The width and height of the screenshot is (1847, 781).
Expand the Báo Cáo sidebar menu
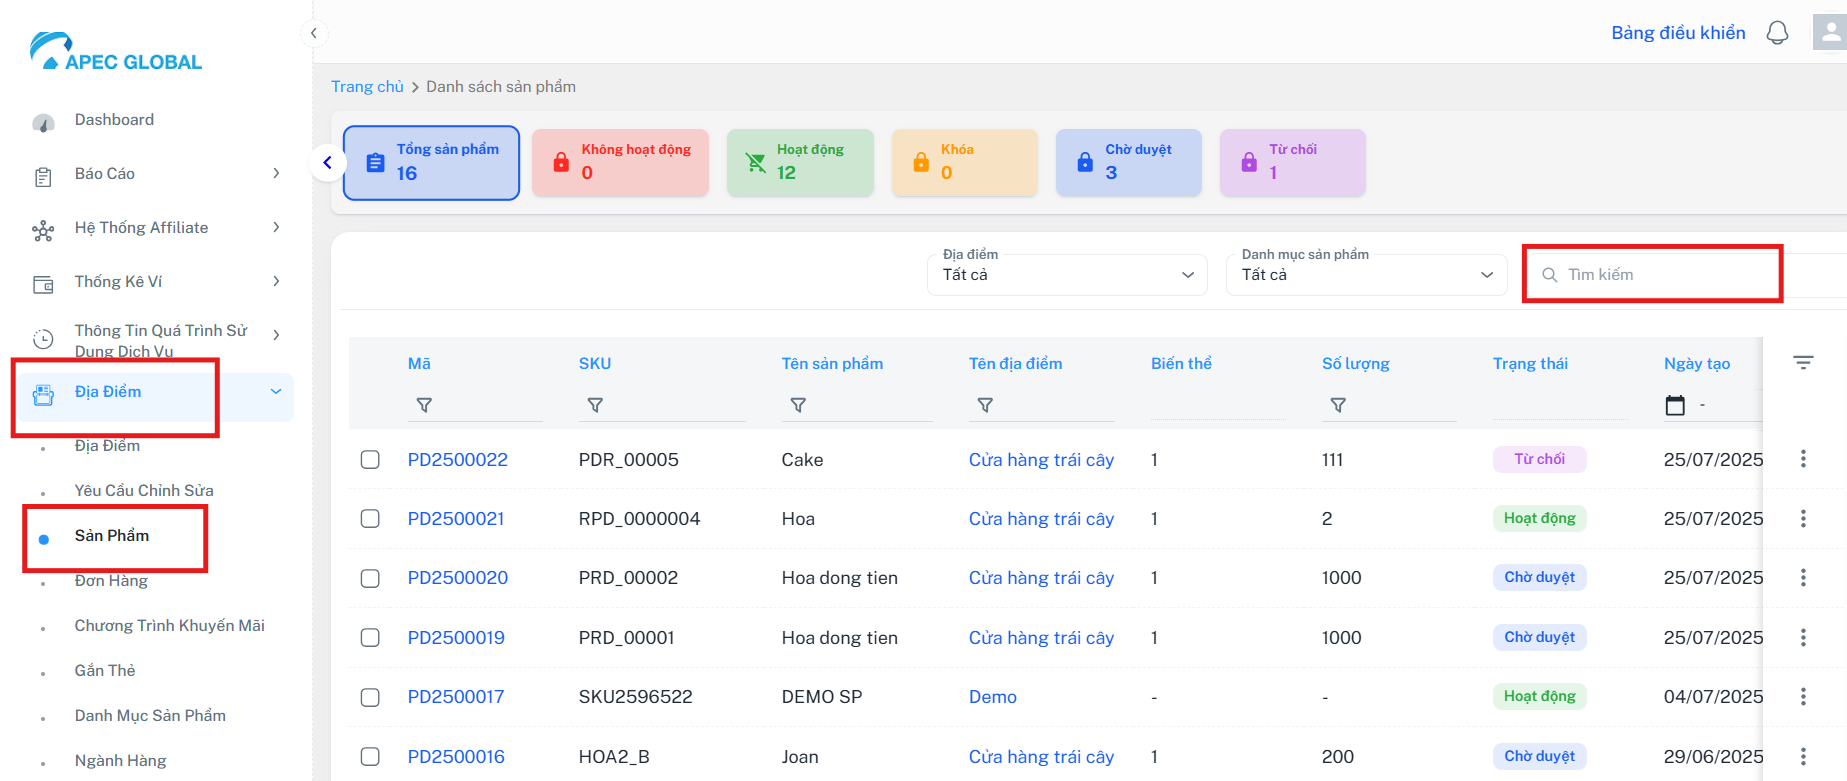(157, 174)
